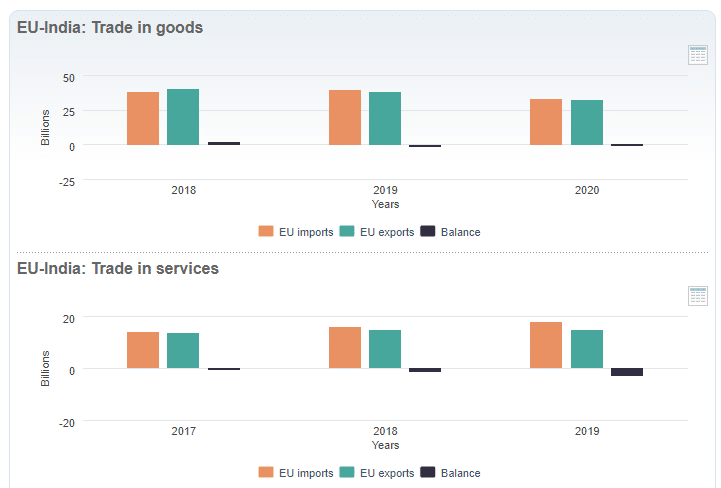This screenshot has width=721, height=488.
Task: Select 2018 EU imports bar in goods chart
Action: (143, 119)
